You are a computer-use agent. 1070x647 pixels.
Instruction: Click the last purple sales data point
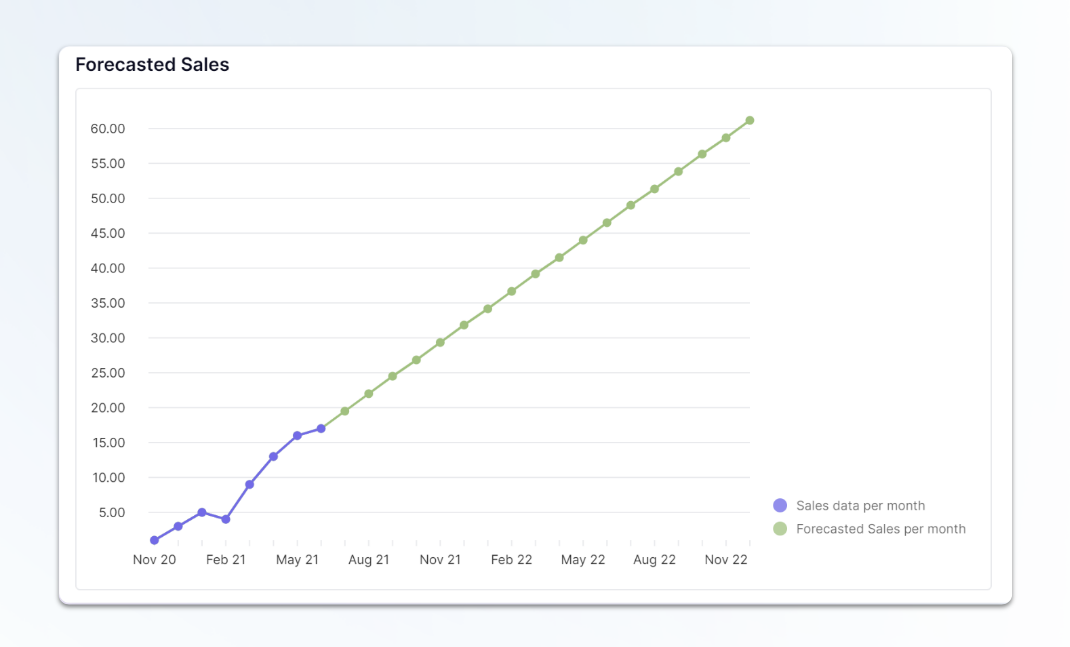coord(321,429)
